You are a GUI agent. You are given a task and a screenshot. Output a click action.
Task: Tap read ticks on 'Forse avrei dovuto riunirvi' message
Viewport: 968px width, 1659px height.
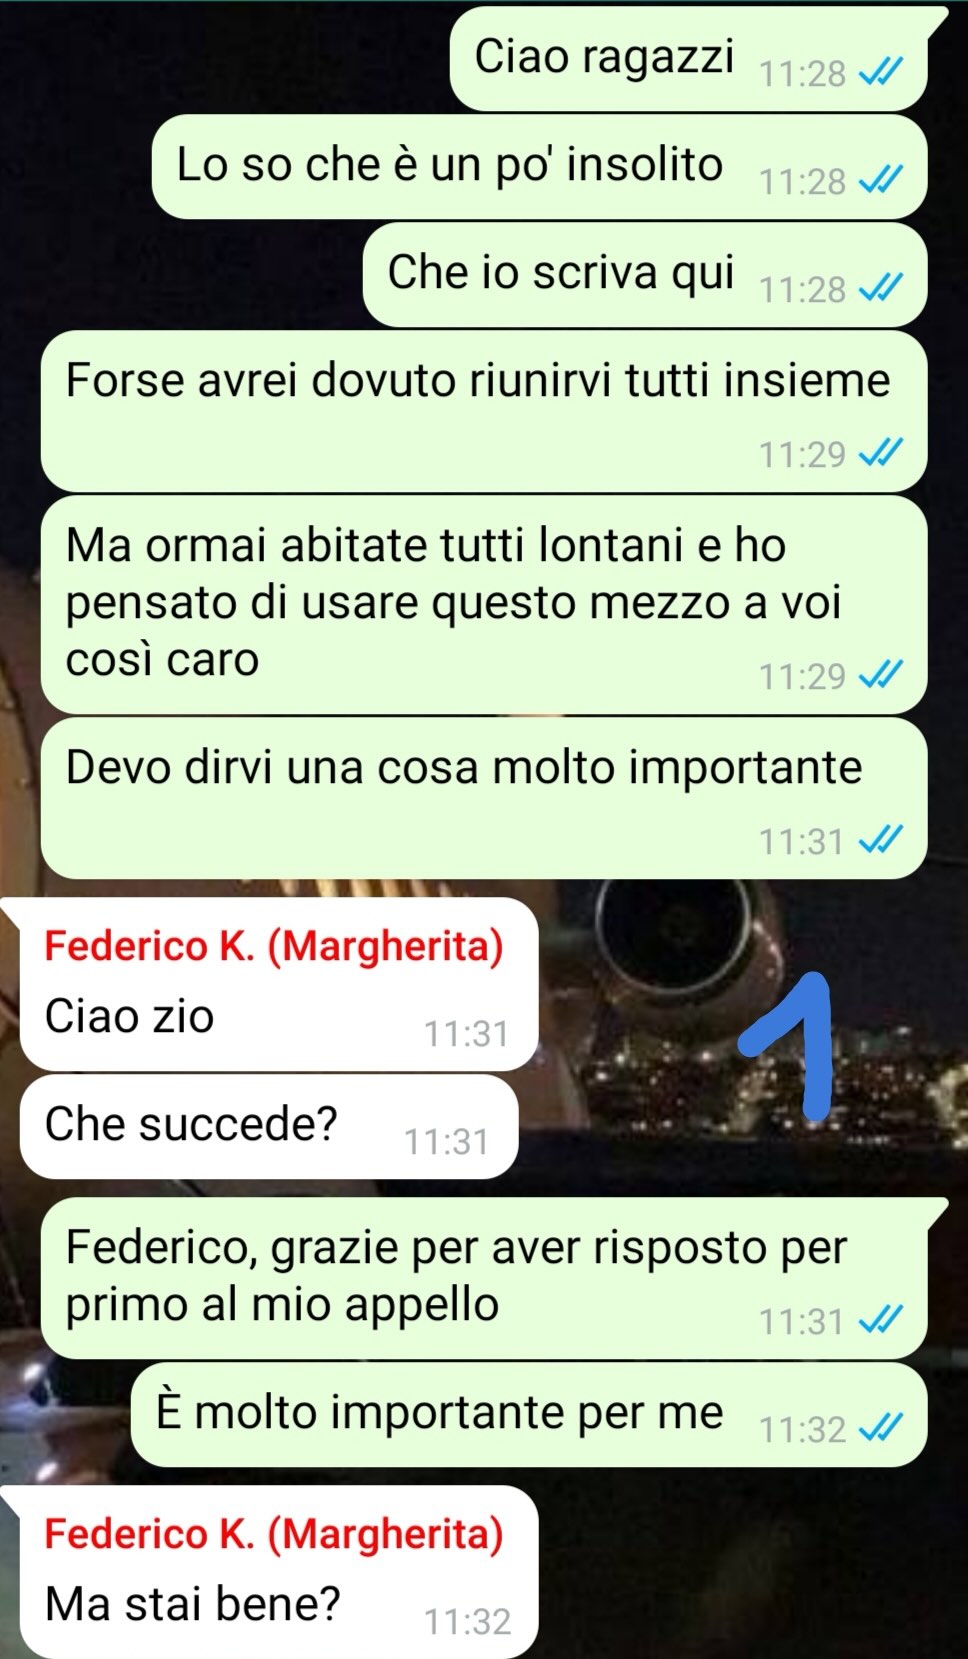click(x=881, y=453)
